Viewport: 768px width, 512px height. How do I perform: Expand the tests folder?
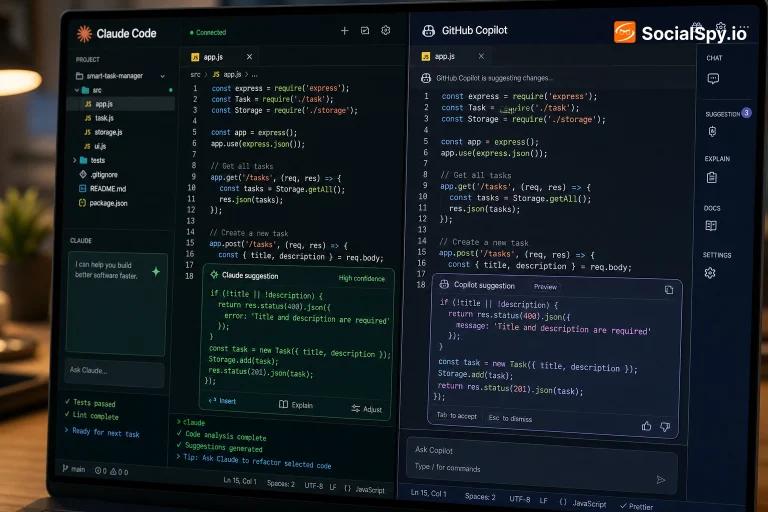coord(75,160)
